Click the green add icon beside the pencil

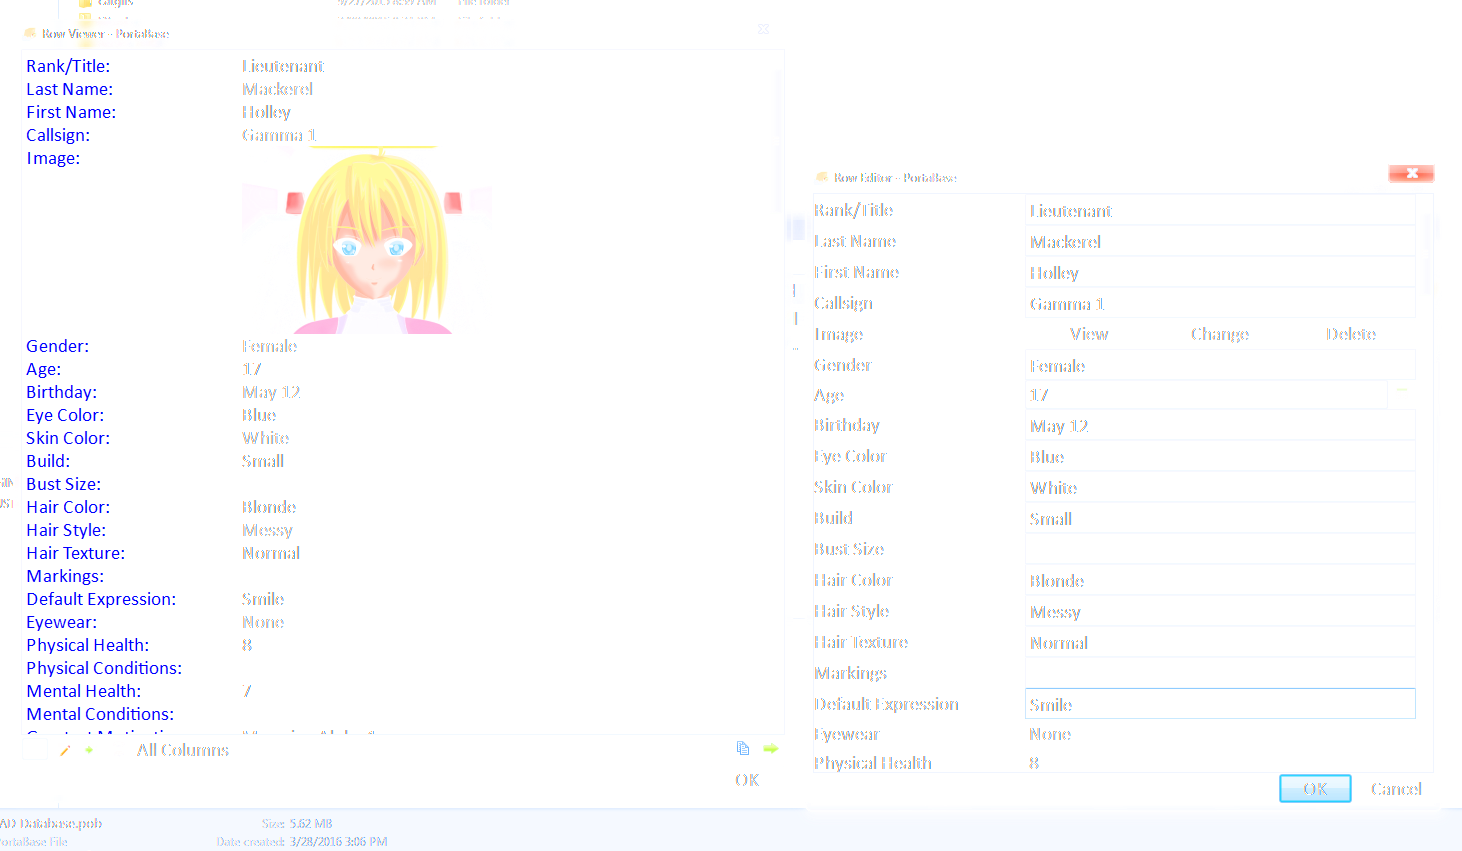89,750
